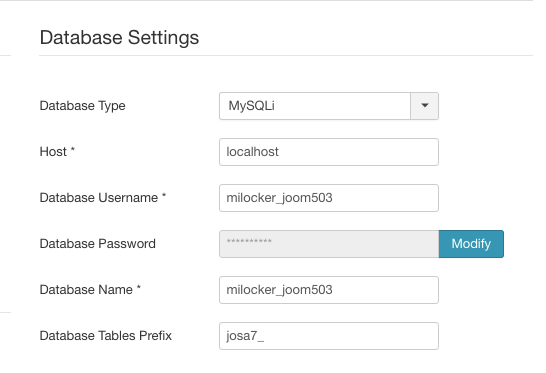This screenshot has height=373, width=546.
Task: Click the Database Password label
Action: (98, 243)
